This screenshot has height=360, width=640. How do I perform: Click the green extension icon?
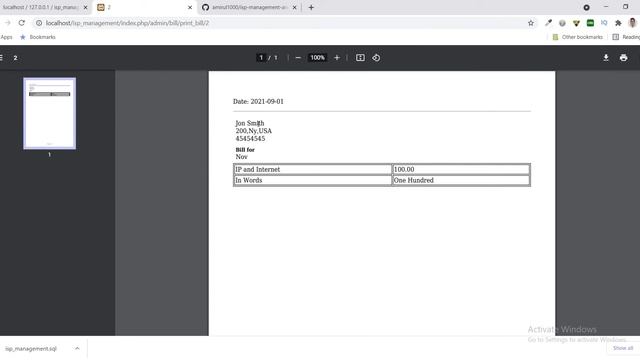(x=590, y=23)
